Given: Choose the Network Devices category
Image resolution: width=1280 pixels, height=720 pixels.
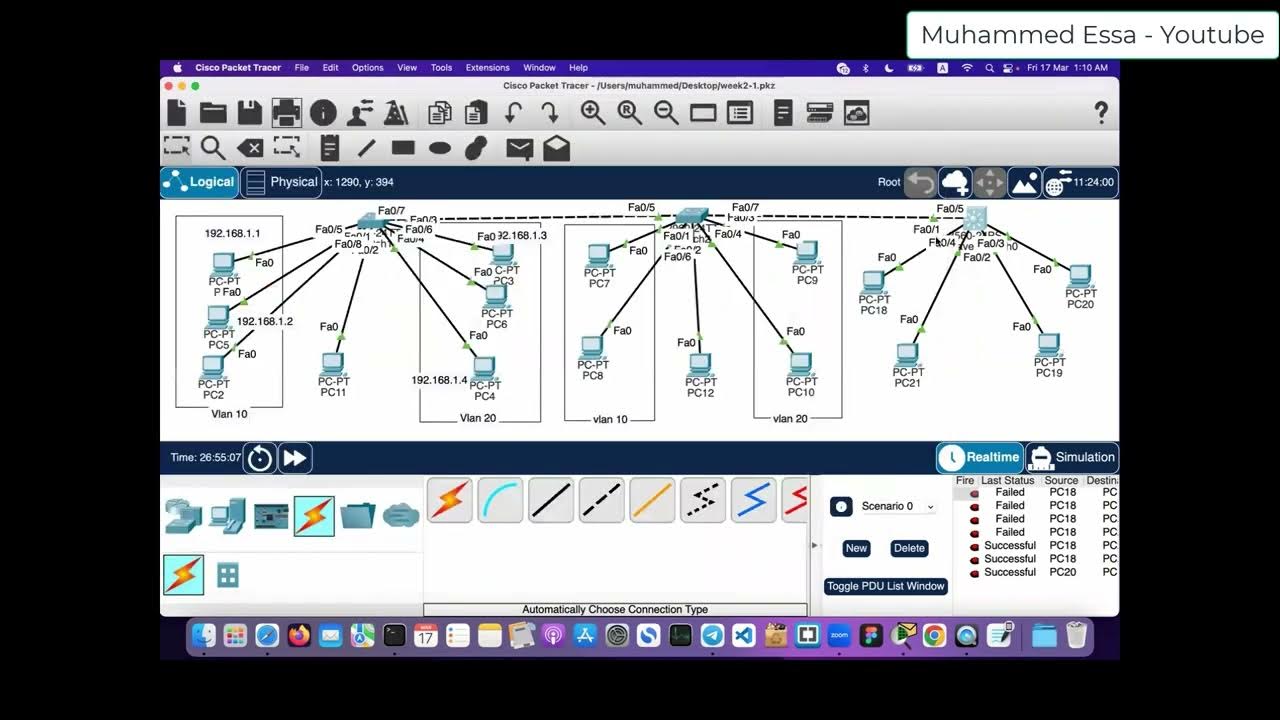Looking at the screenshot, I should pos(184,516).
